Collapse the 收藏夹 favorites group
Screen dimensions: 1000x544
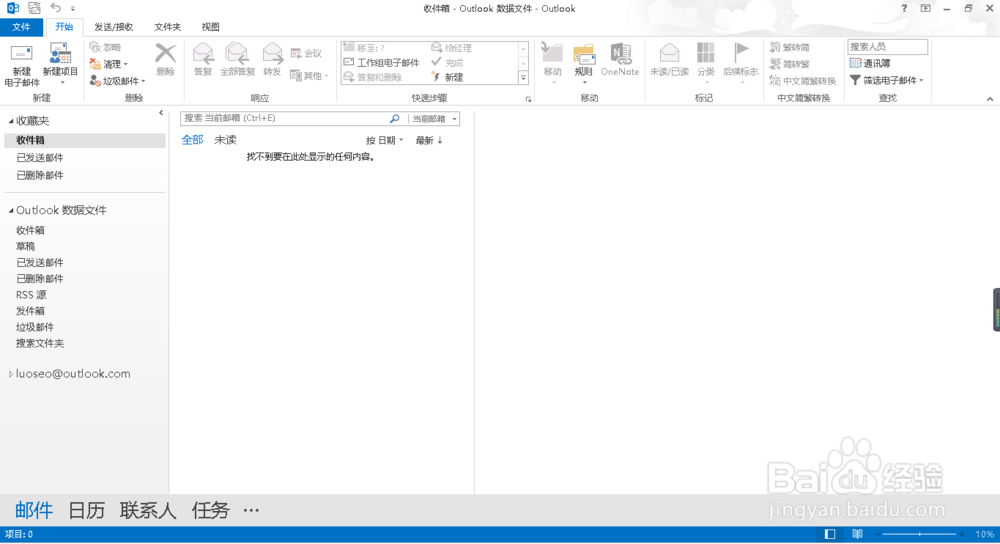pos(11,121)
